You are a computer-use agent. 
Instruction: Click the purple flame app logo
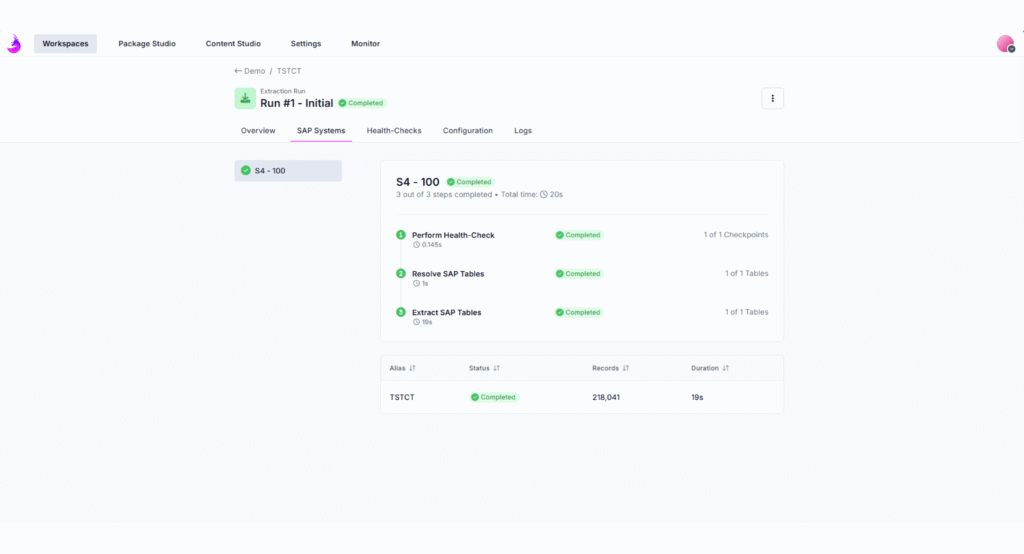[14, 44]
